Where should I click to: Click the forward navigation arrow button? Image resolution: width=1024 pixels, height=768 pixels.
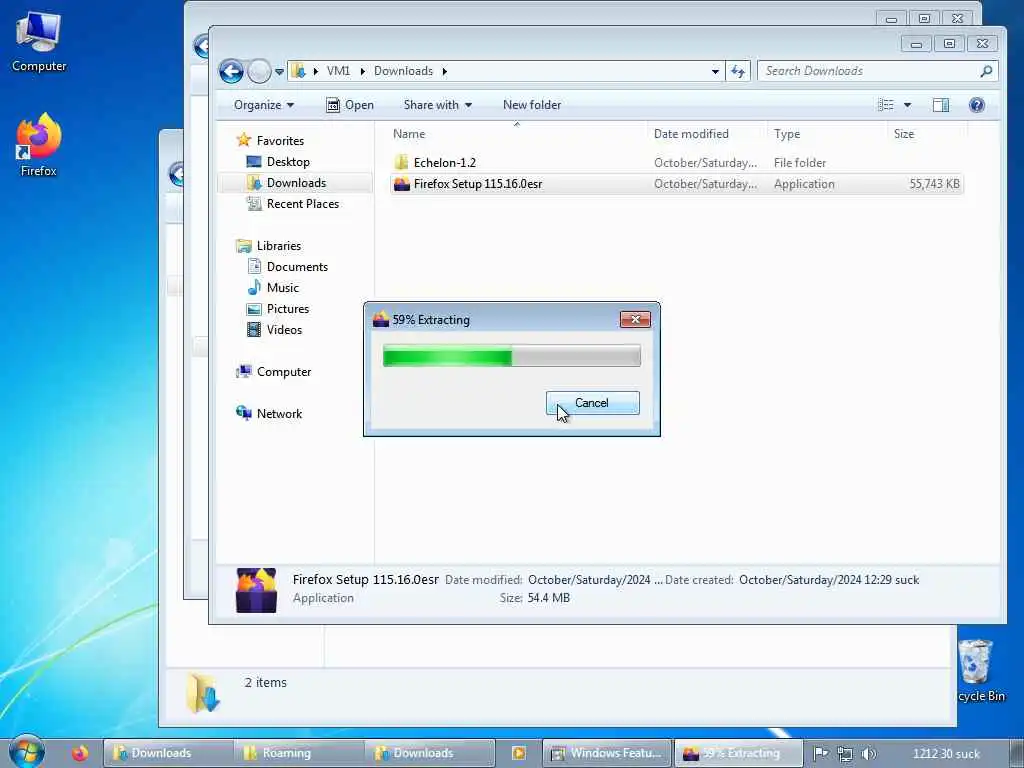pyautogui.click(x=259, y=71)
